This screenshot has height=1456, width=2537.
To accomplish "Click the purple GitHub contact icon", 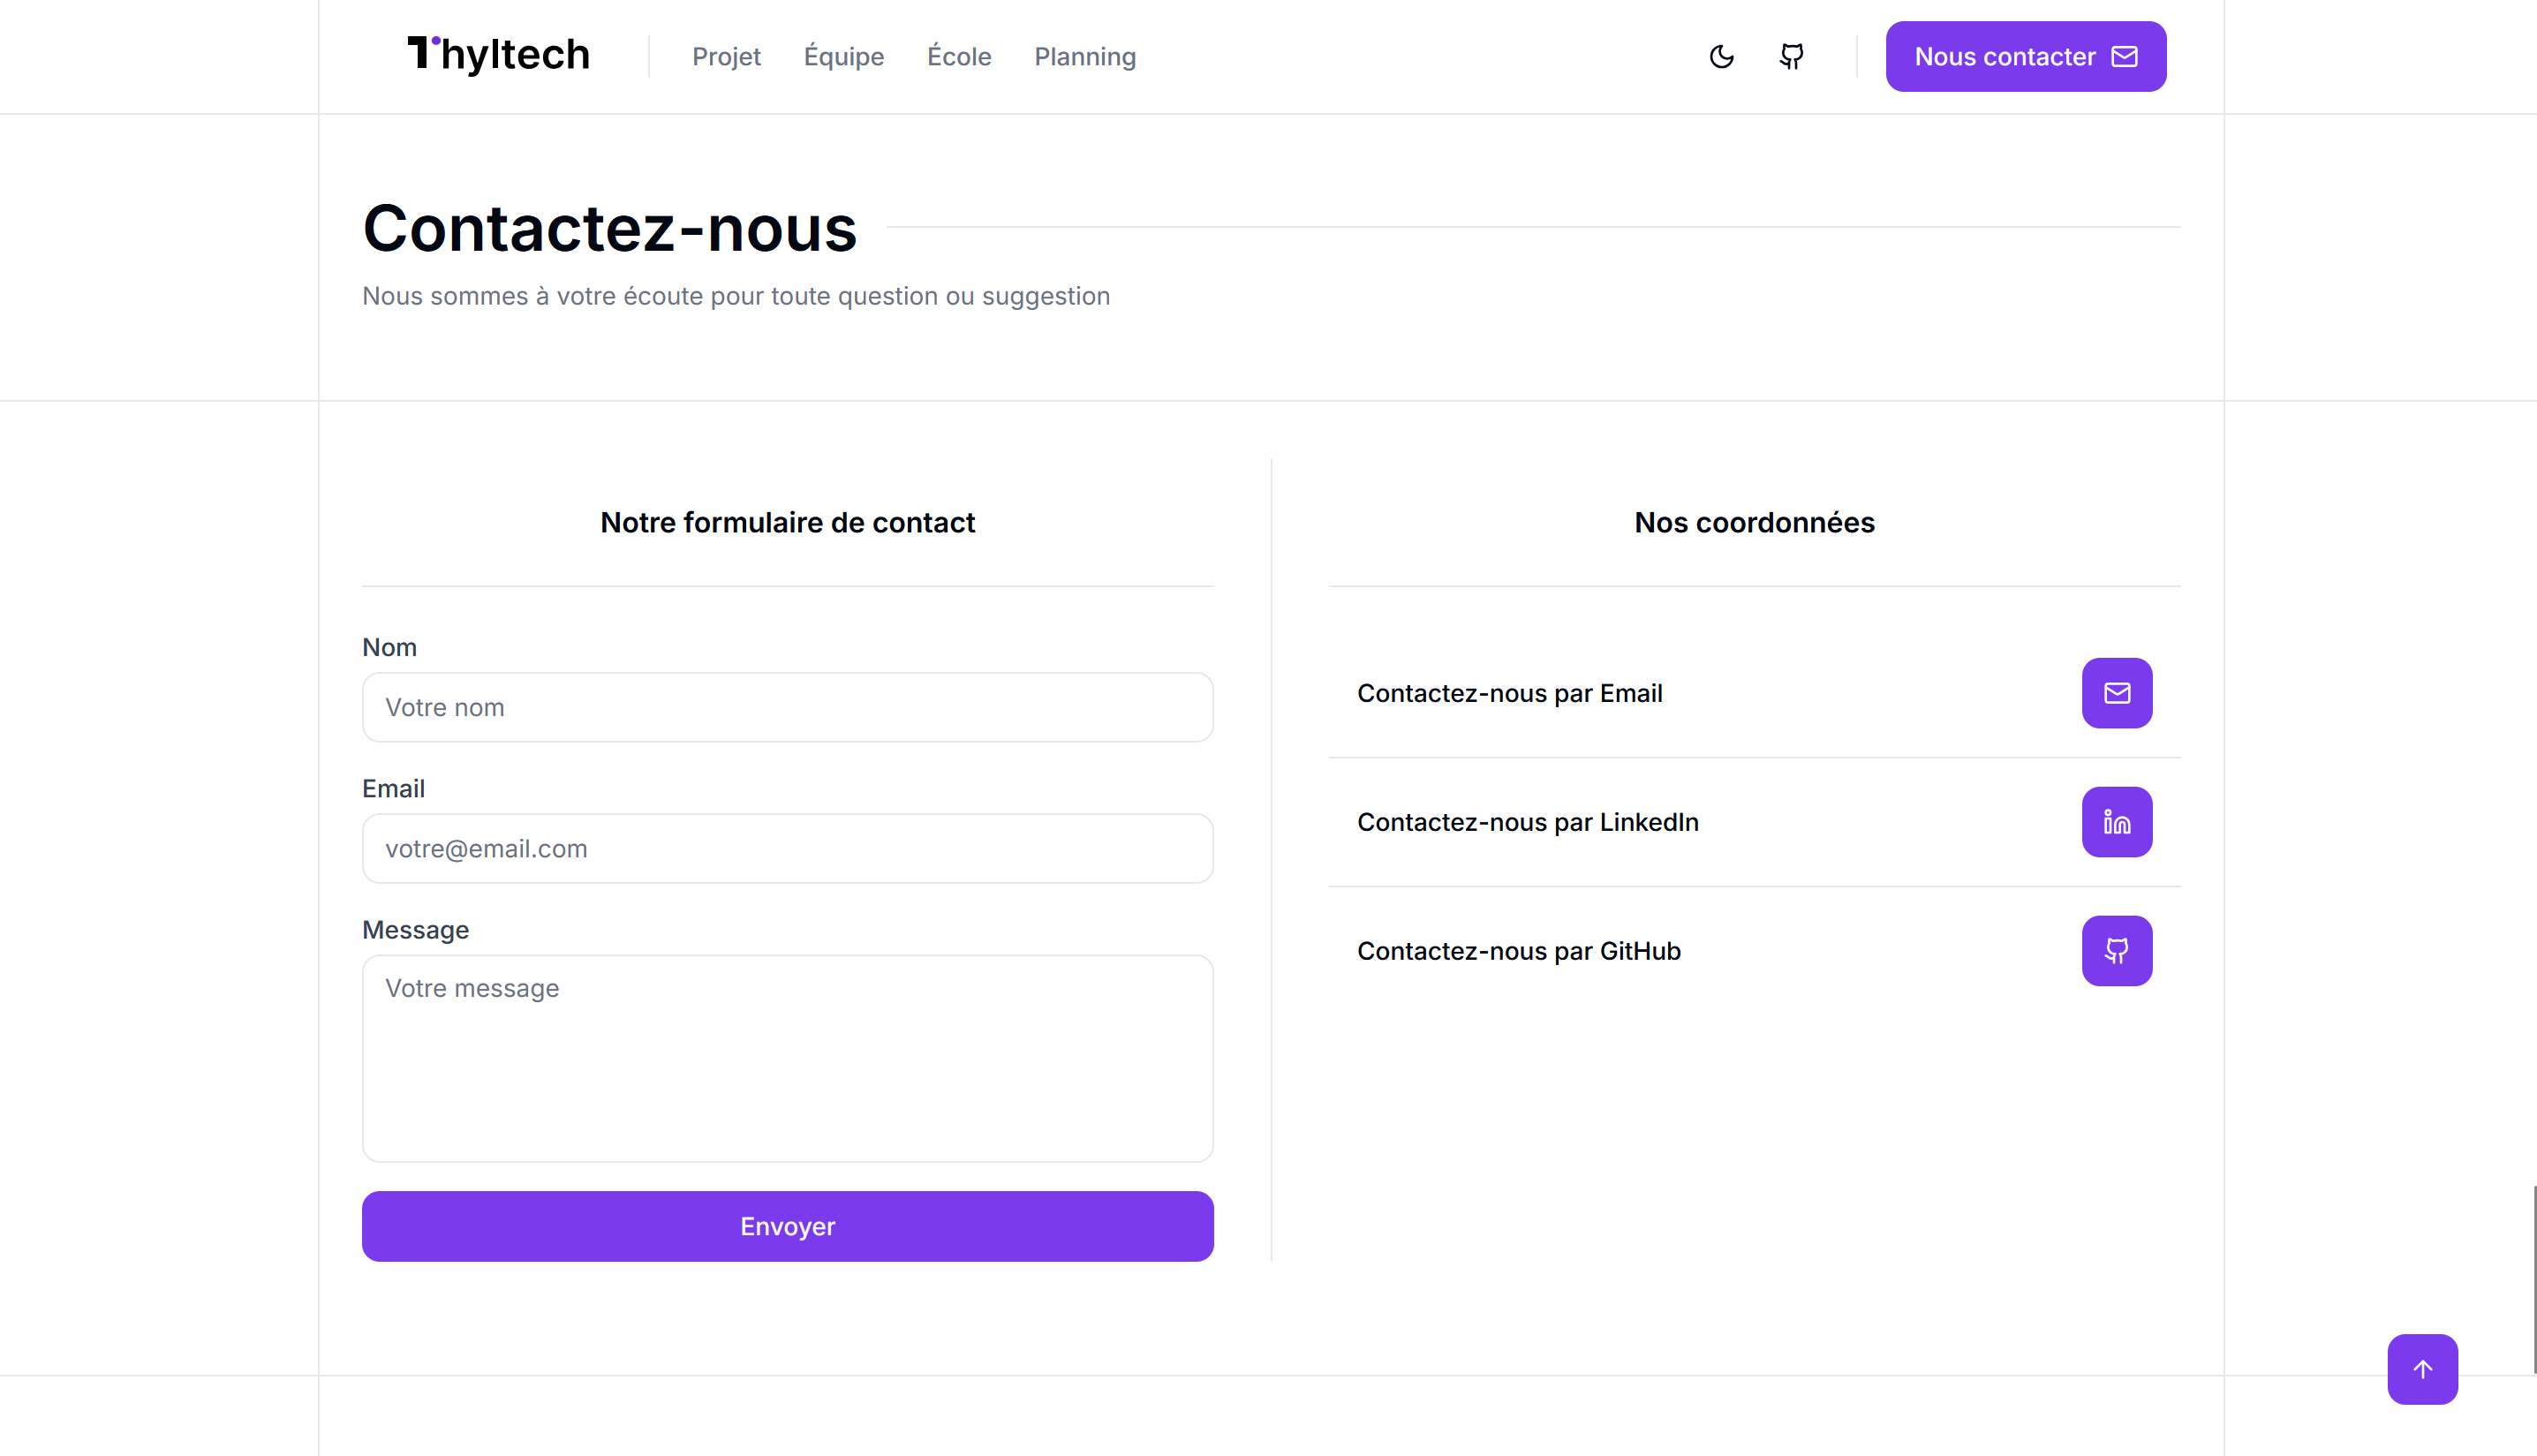I will click(x=2116, y=951).
